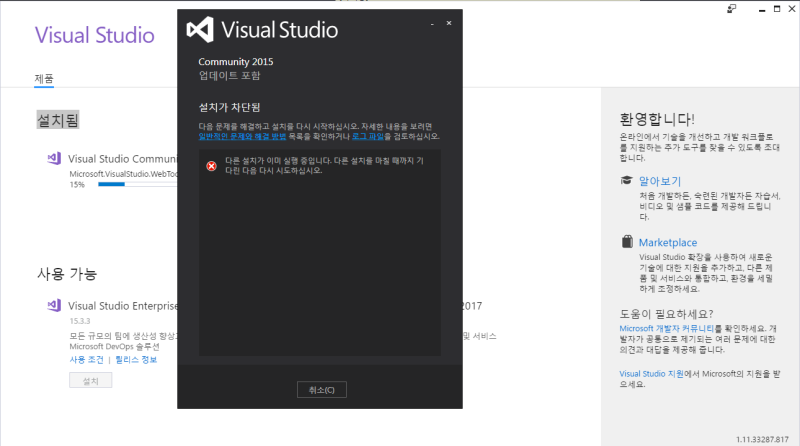Screen dimensions: 800x446
Task: Click the 15% installation progress bar
Action: (138, 184)
